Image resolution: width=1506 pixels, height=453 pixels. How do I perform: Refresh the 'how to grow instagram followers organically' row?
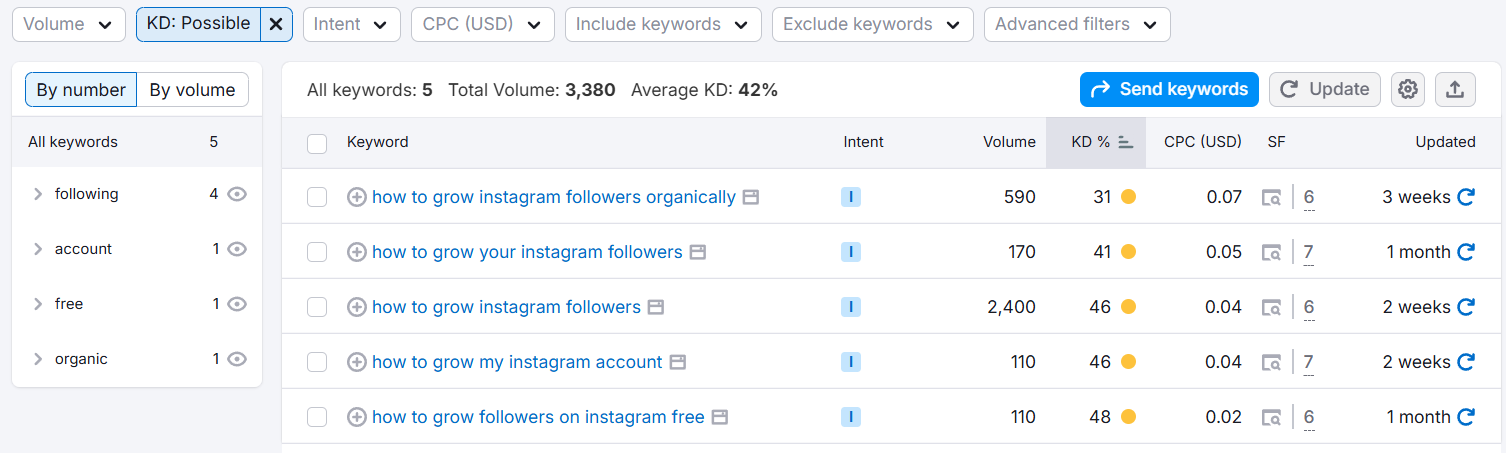click(1466, 197)
